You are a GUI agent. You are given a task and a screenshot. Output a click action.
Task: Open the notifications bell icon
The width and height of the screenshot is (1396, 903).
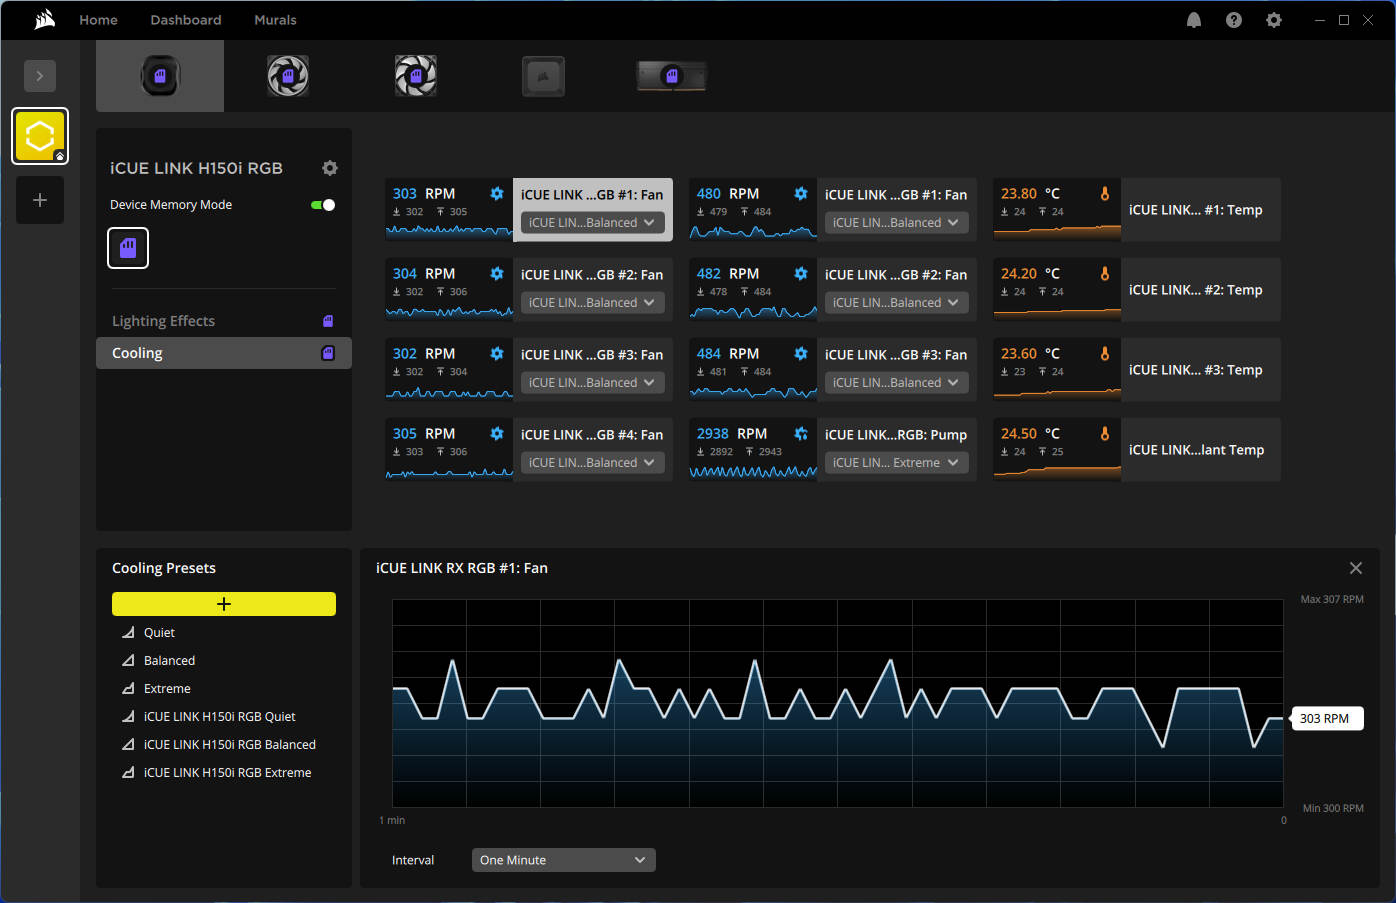(1194, 20)
